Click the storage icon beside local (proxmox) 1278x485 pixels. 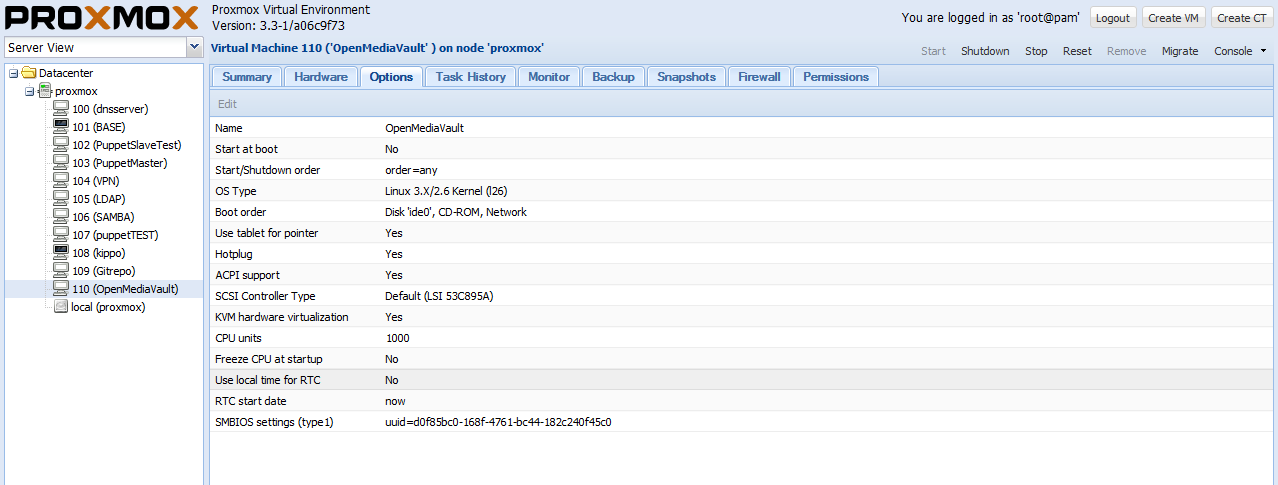tap(61, 307)
